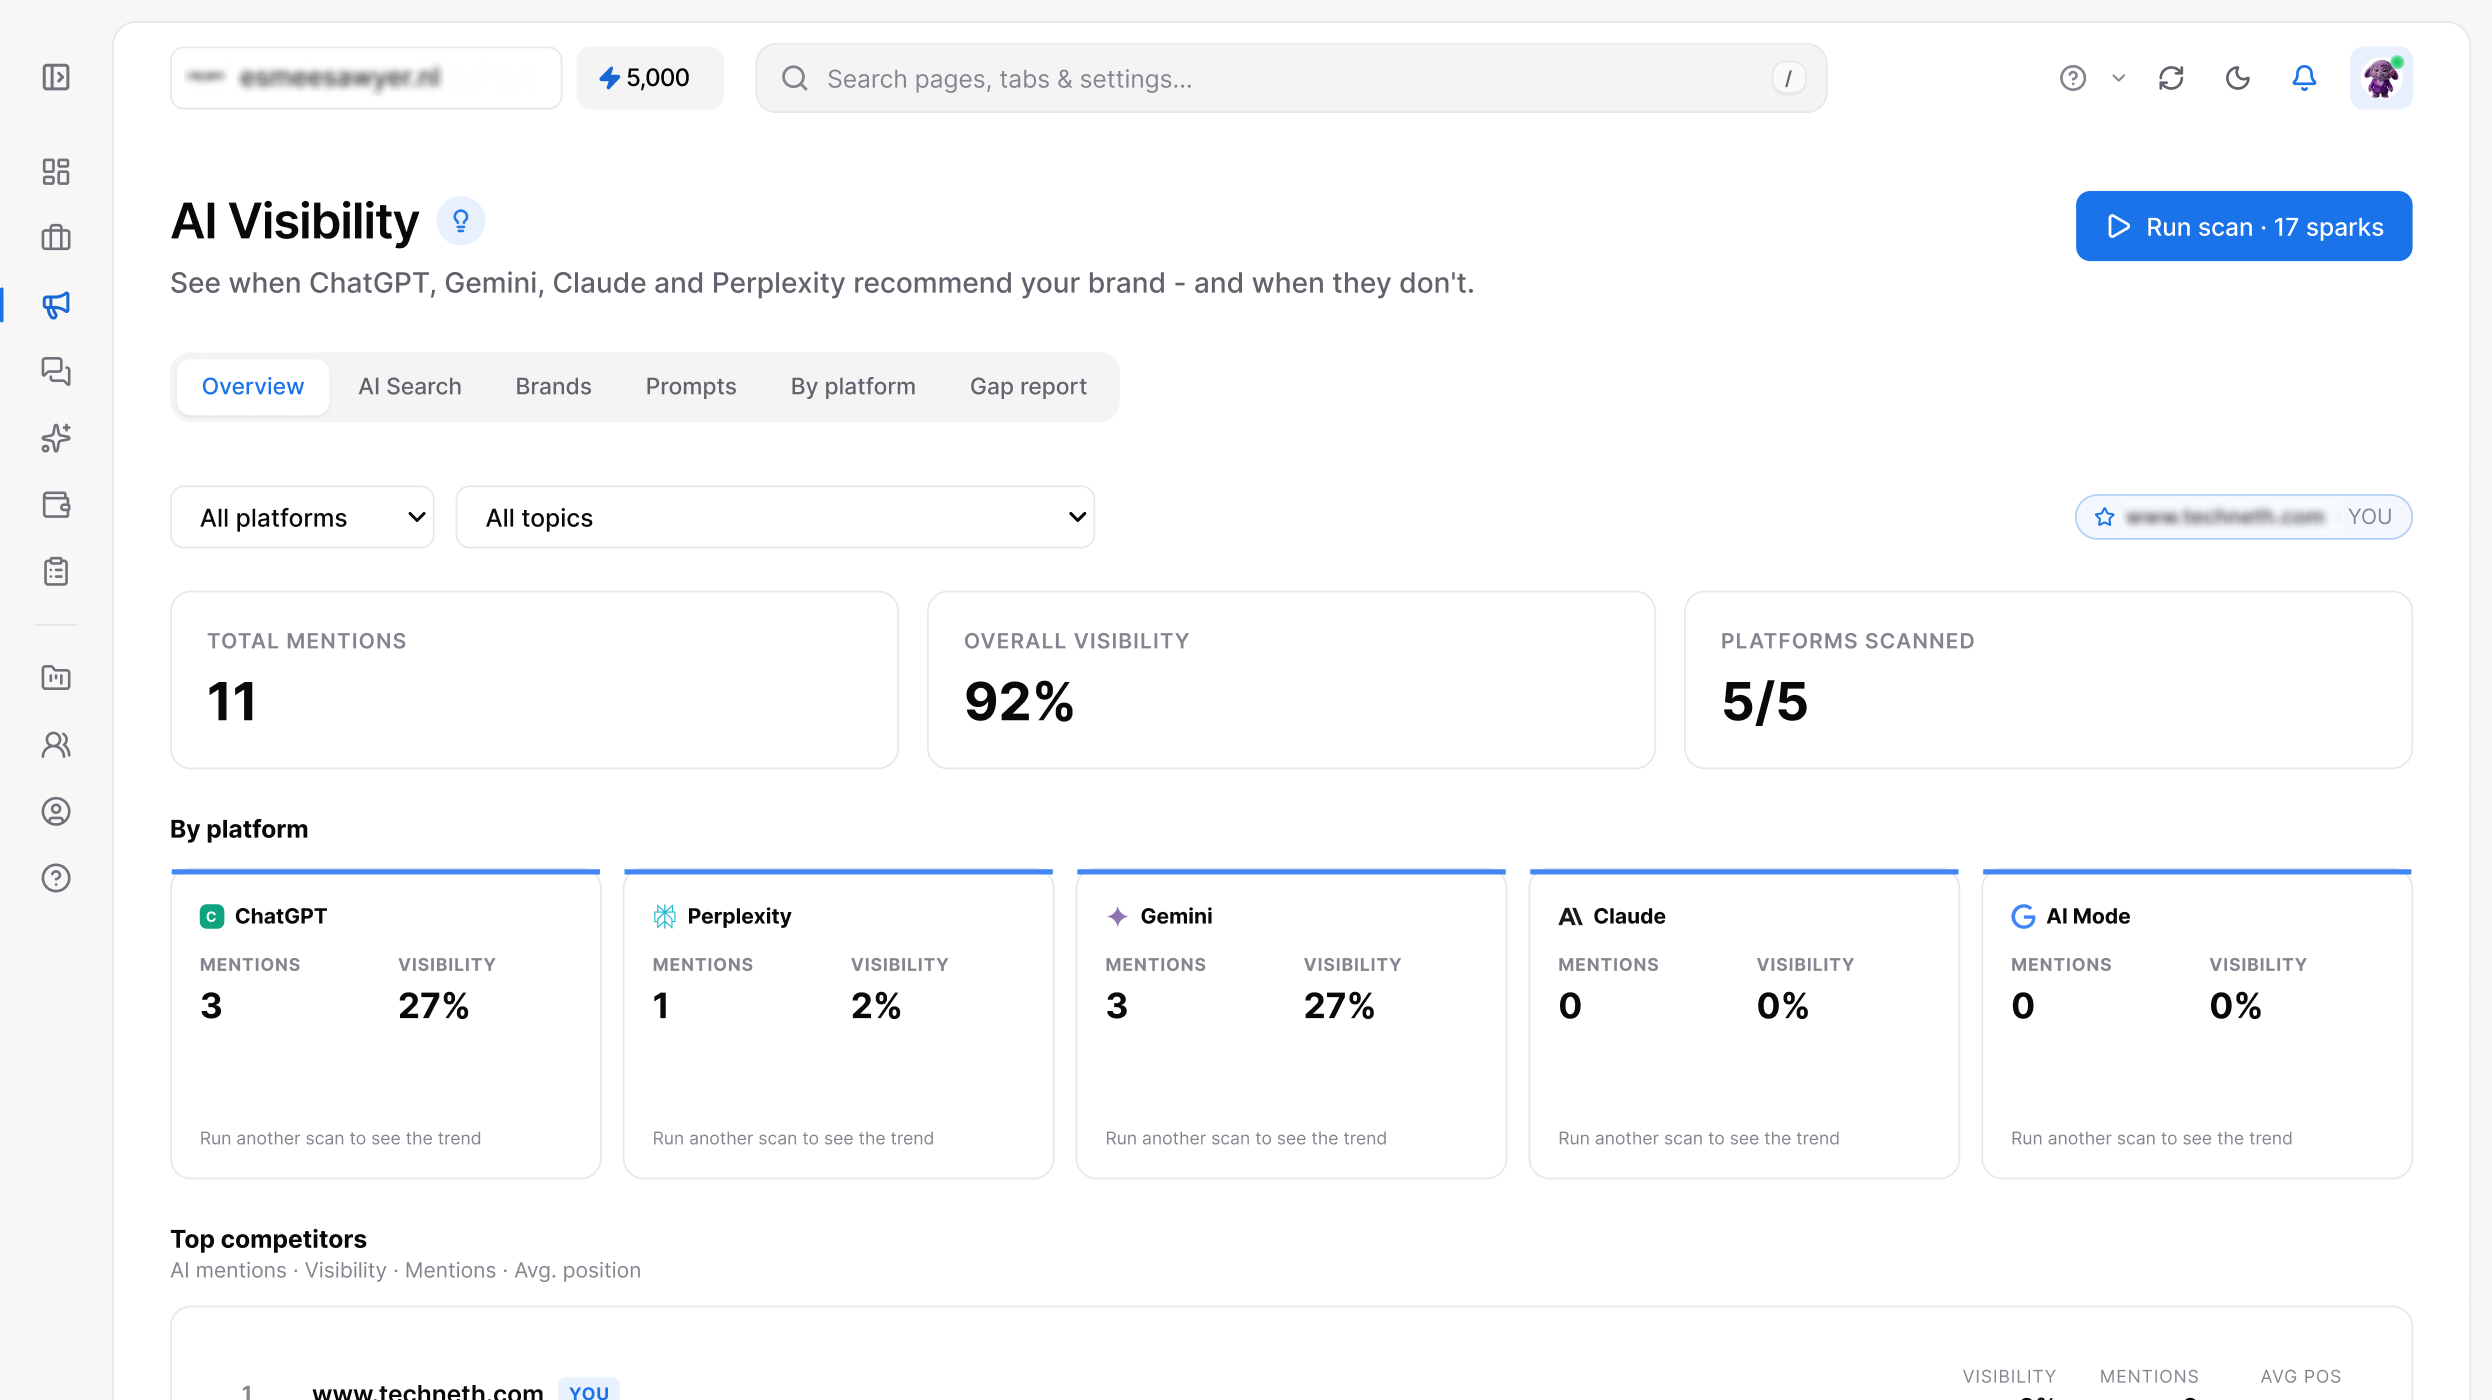Open the wallet icon in sidebar
This screenshot has height=1400, width=2492.
click(56, 505)
